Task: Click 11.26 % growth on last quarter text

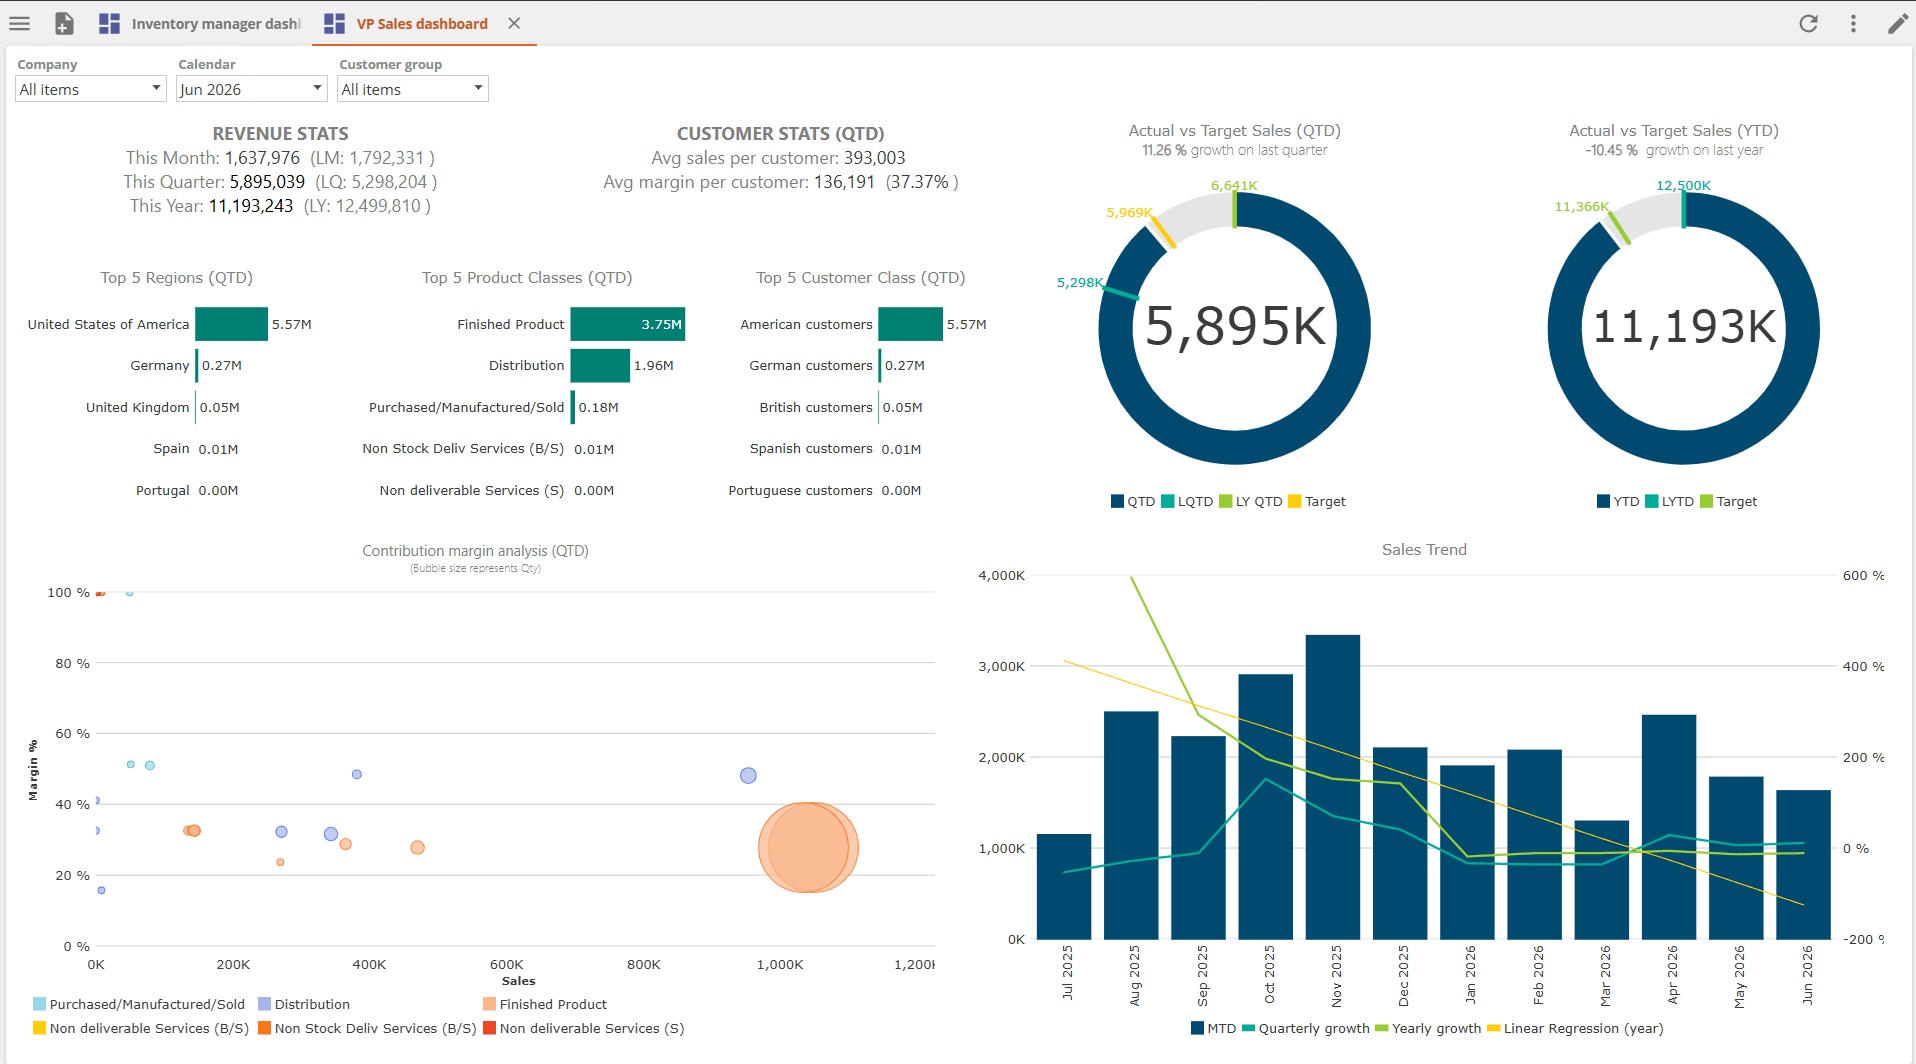Action: (x=1235, y=150)
